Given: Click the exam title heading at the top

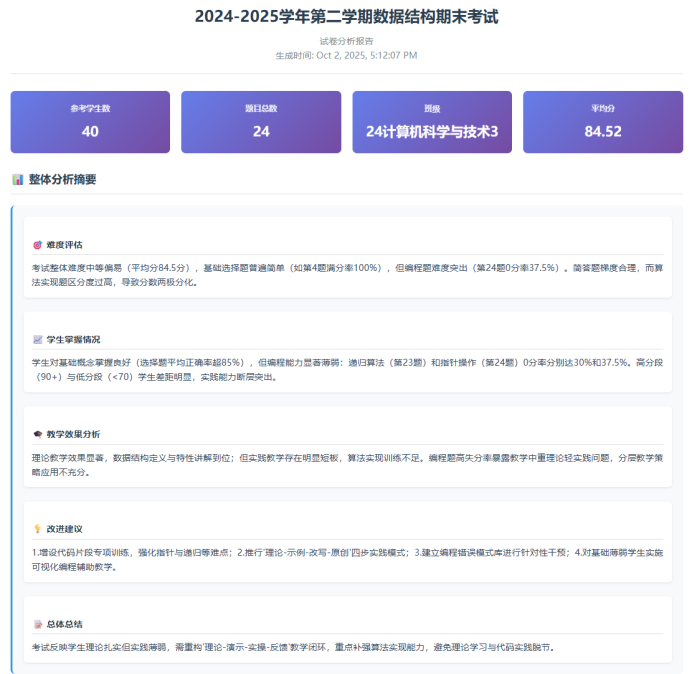Looking at the screenshot, I should coord(346,17).
